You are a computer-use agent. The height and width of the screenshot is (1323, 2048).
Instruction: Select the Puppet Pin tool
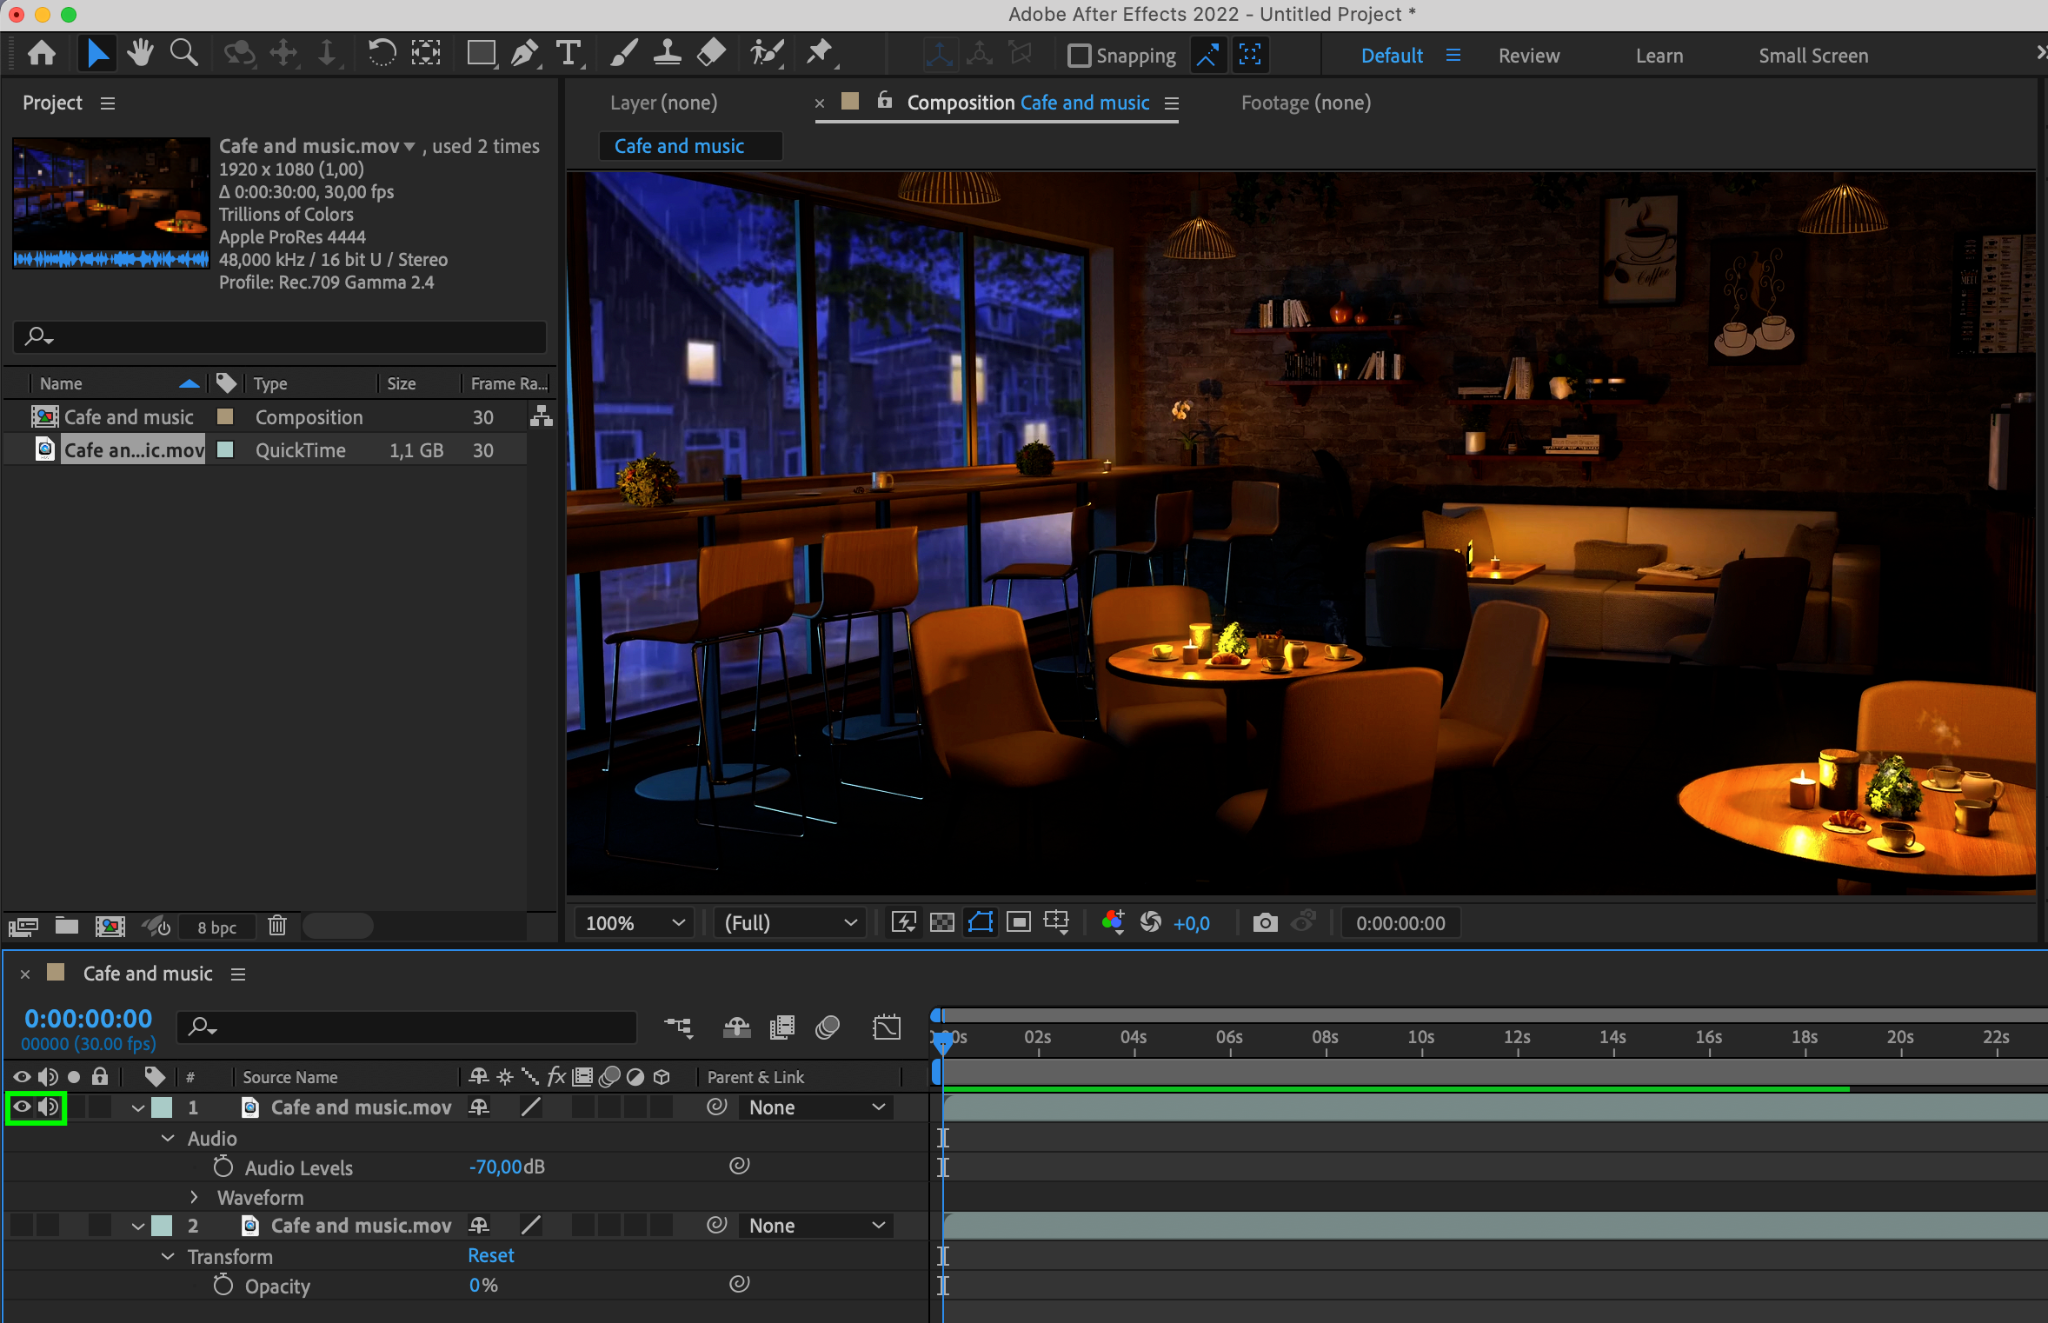(819, 53)
